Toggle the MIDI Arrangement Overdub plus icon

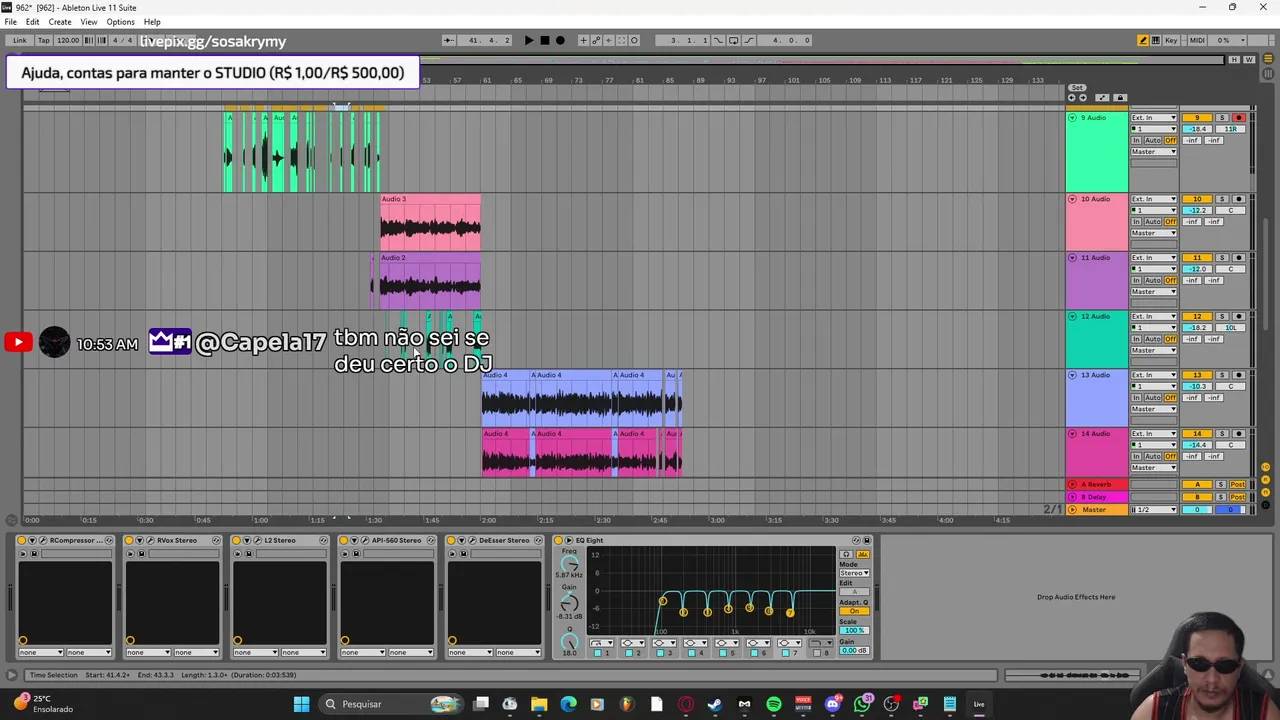pyautogui.click(x=583, y=40)
